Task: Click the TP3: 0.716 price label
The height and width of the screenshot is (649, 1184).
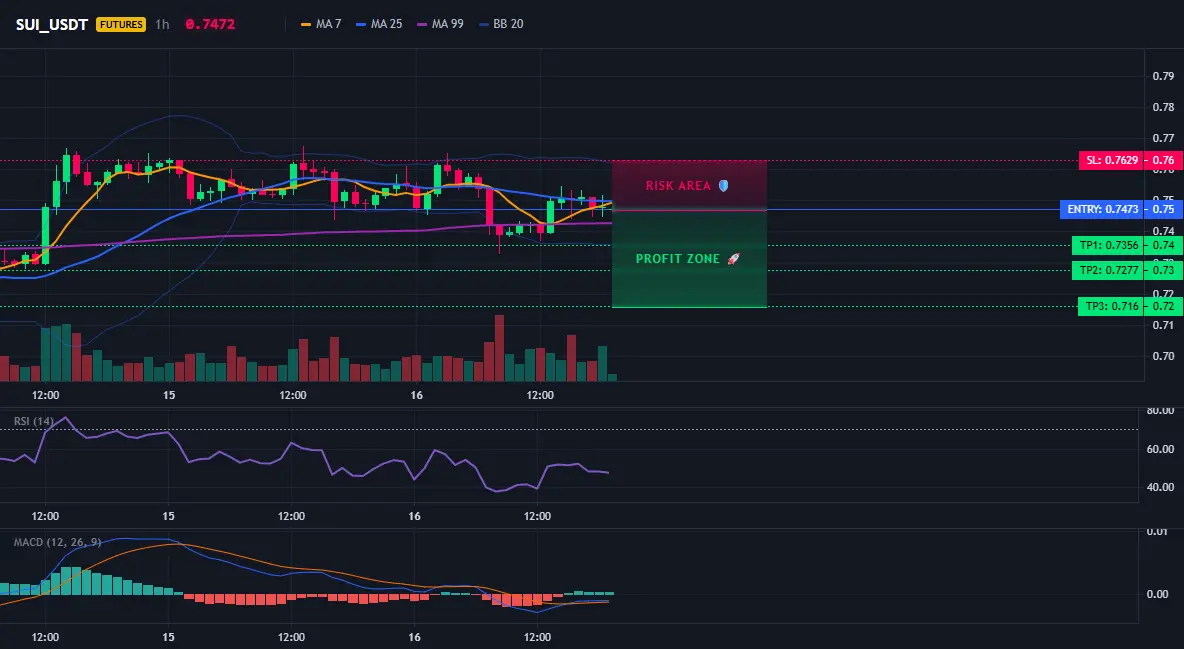Action: [1112, 306]
